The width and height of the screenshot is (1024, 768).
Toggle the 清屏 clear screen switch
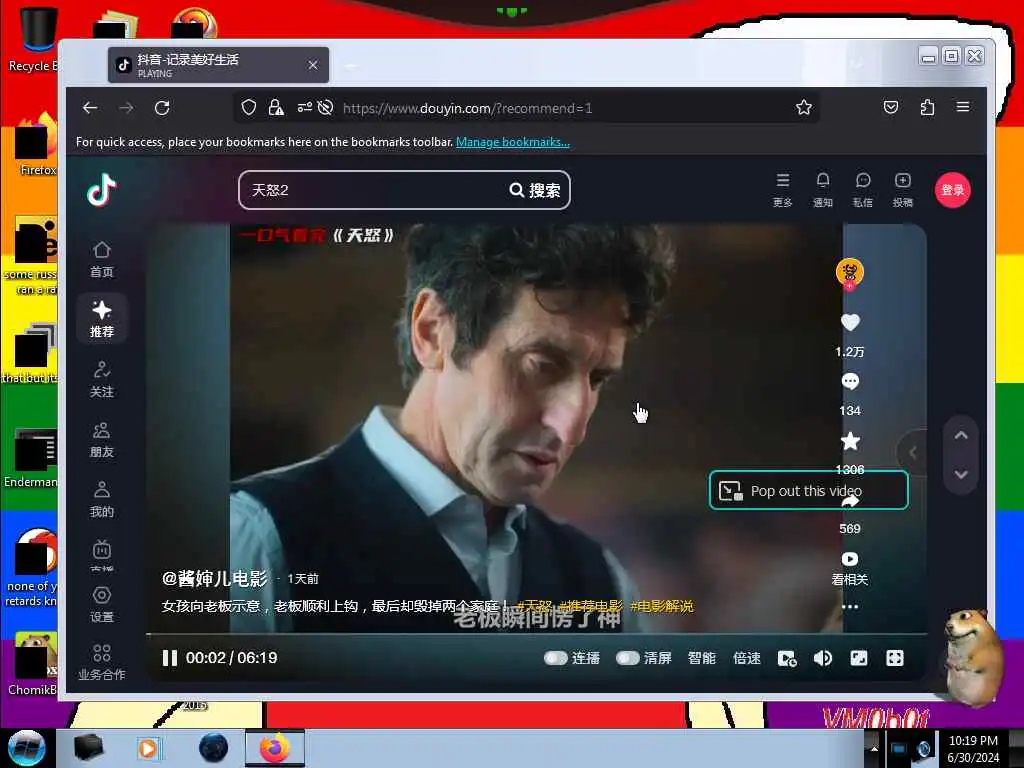click(x=628, y=658)
